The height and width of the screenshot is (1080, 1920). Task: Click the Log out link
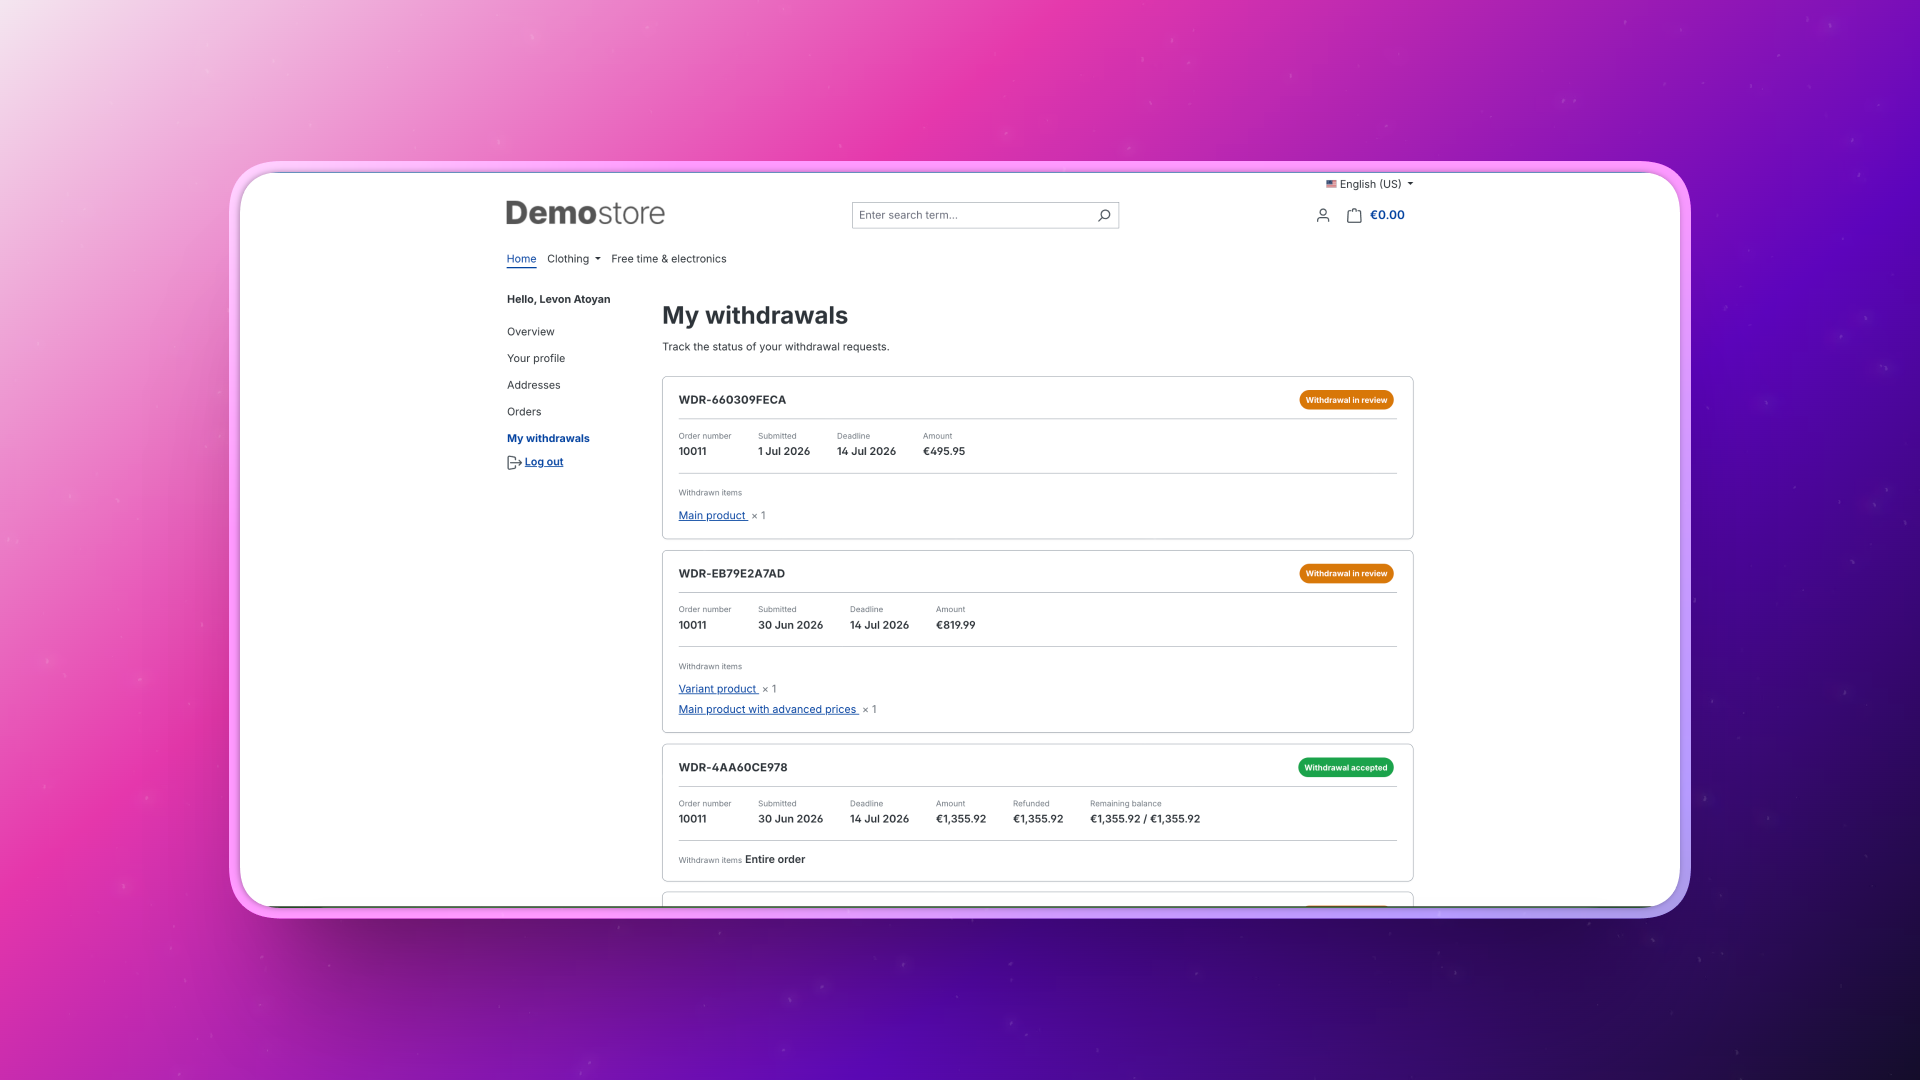544,462
